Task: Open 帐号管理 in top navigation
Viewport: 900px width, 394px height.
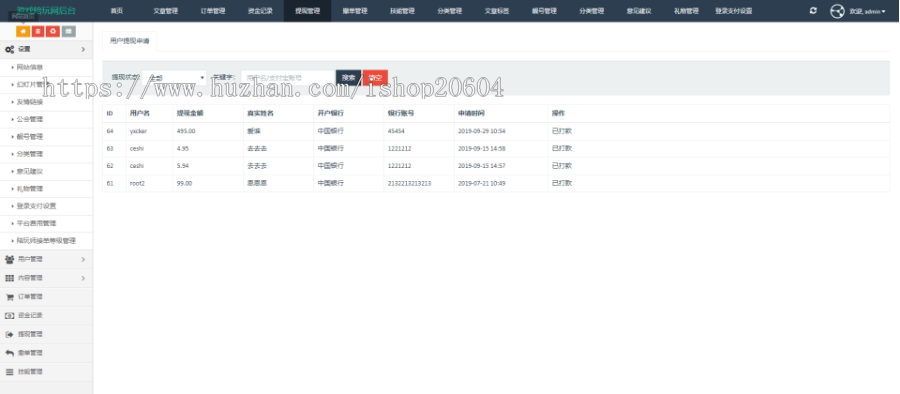Action: tap(544, 11)
